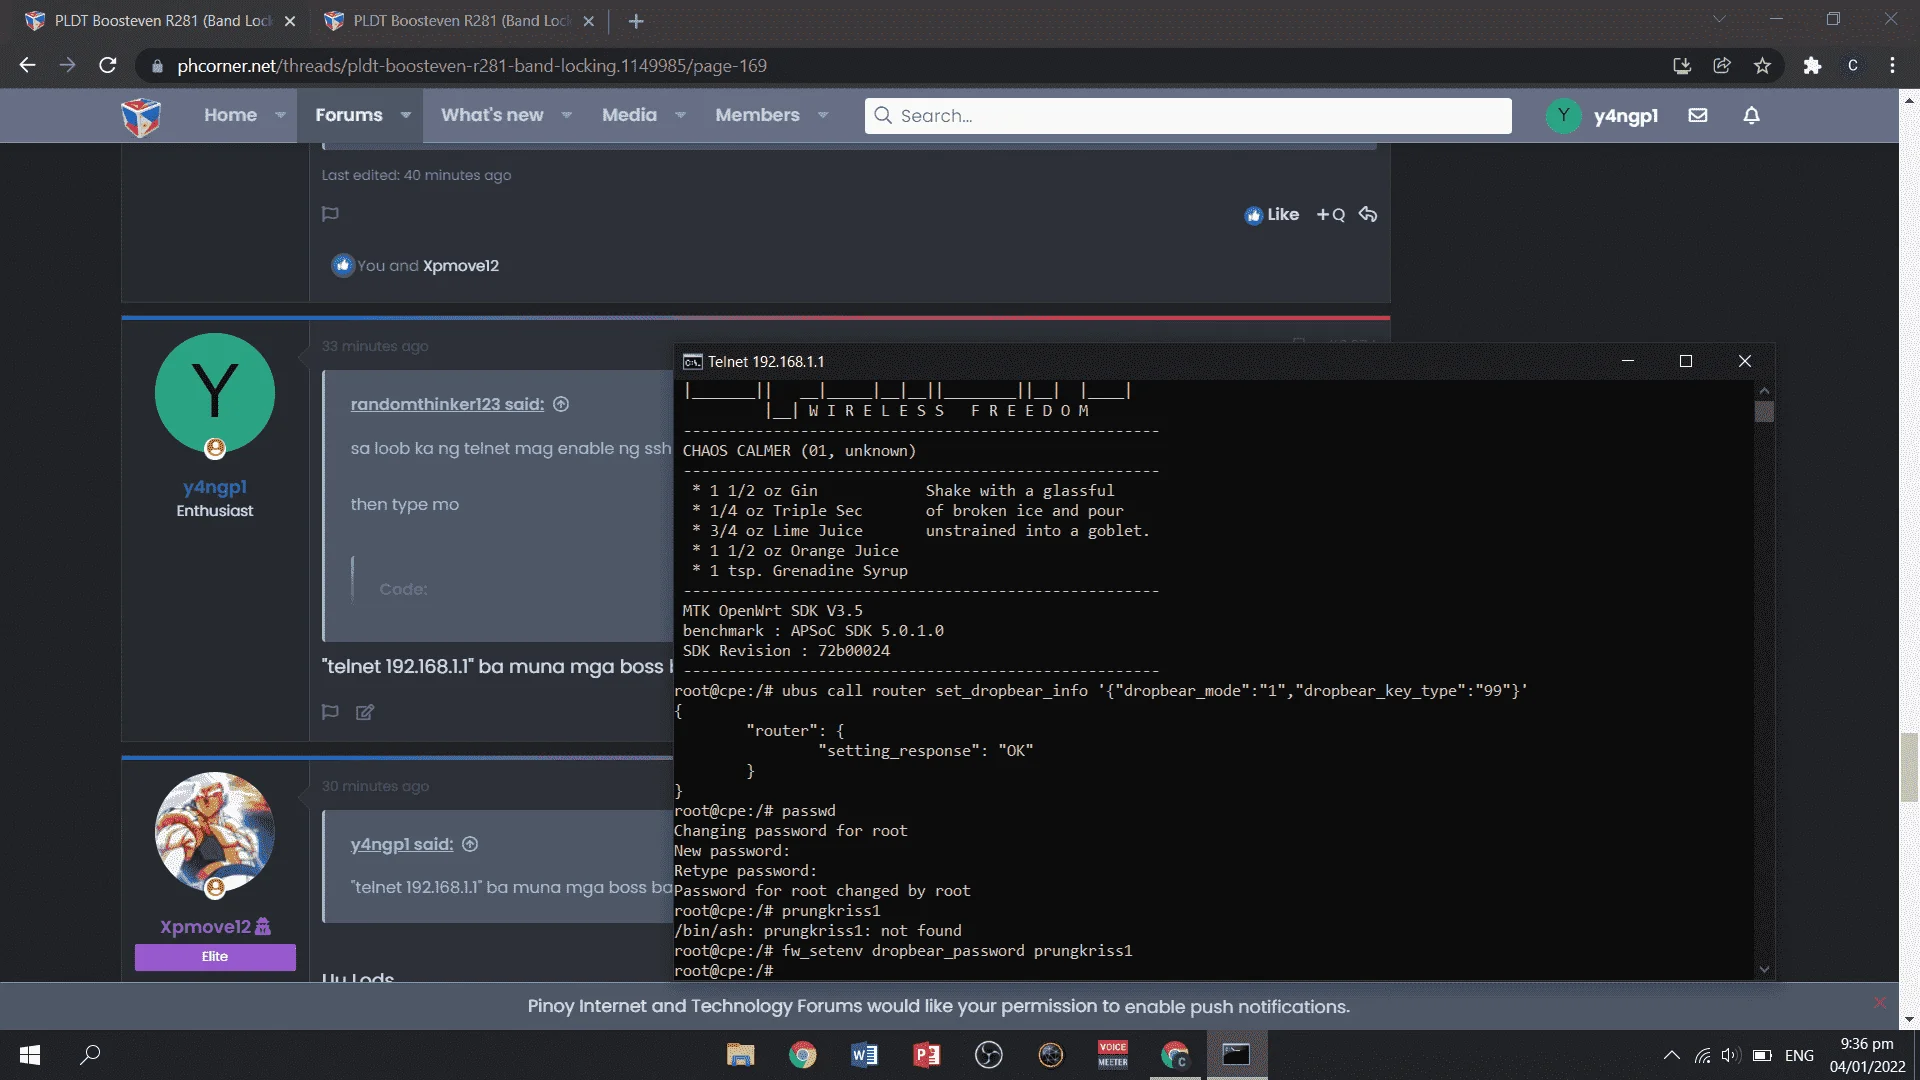
Task: Open the volume icon in system tray
Action: 1731,1055
